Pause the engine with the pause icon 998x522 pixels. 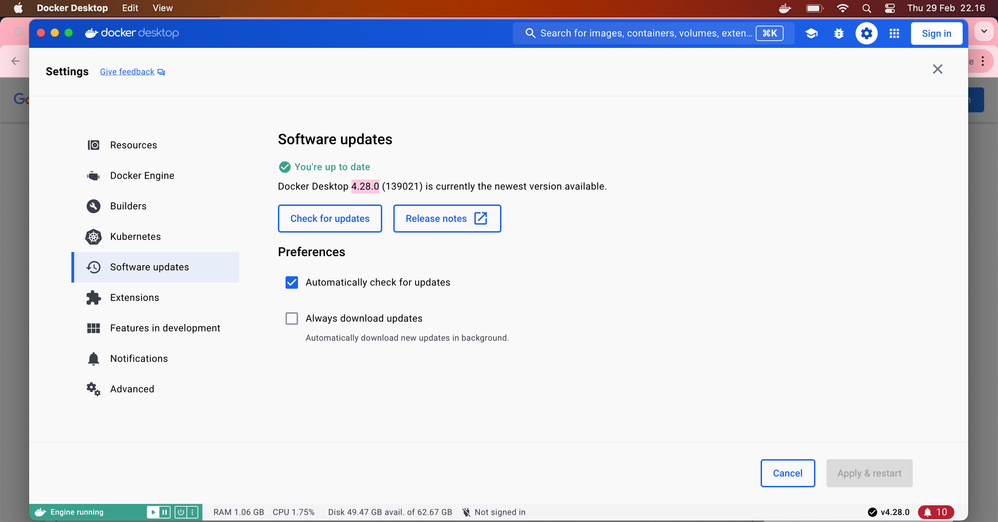click(x=165, y=512)
